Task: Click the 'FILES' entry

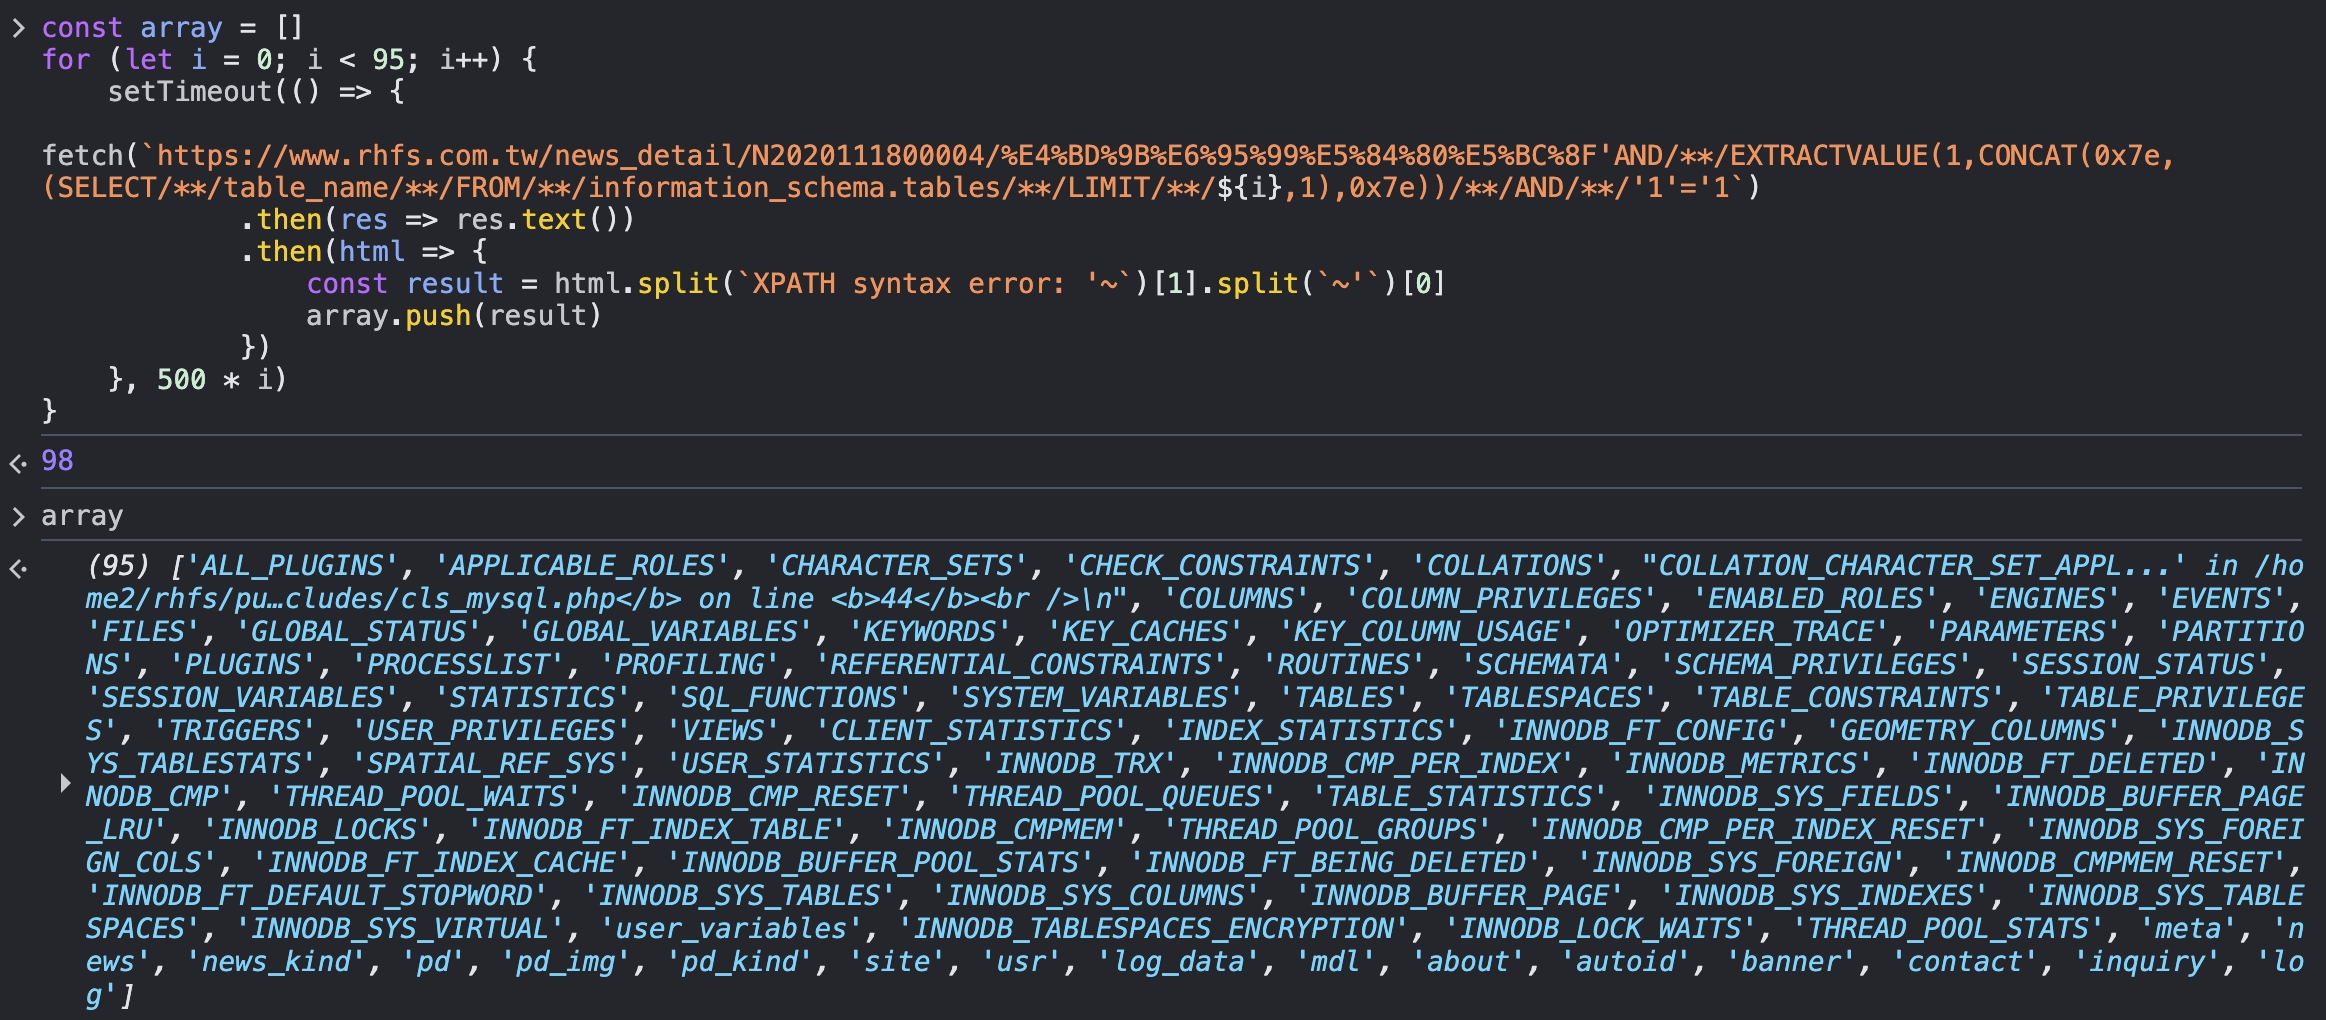Action: click(x=143, y=632)
